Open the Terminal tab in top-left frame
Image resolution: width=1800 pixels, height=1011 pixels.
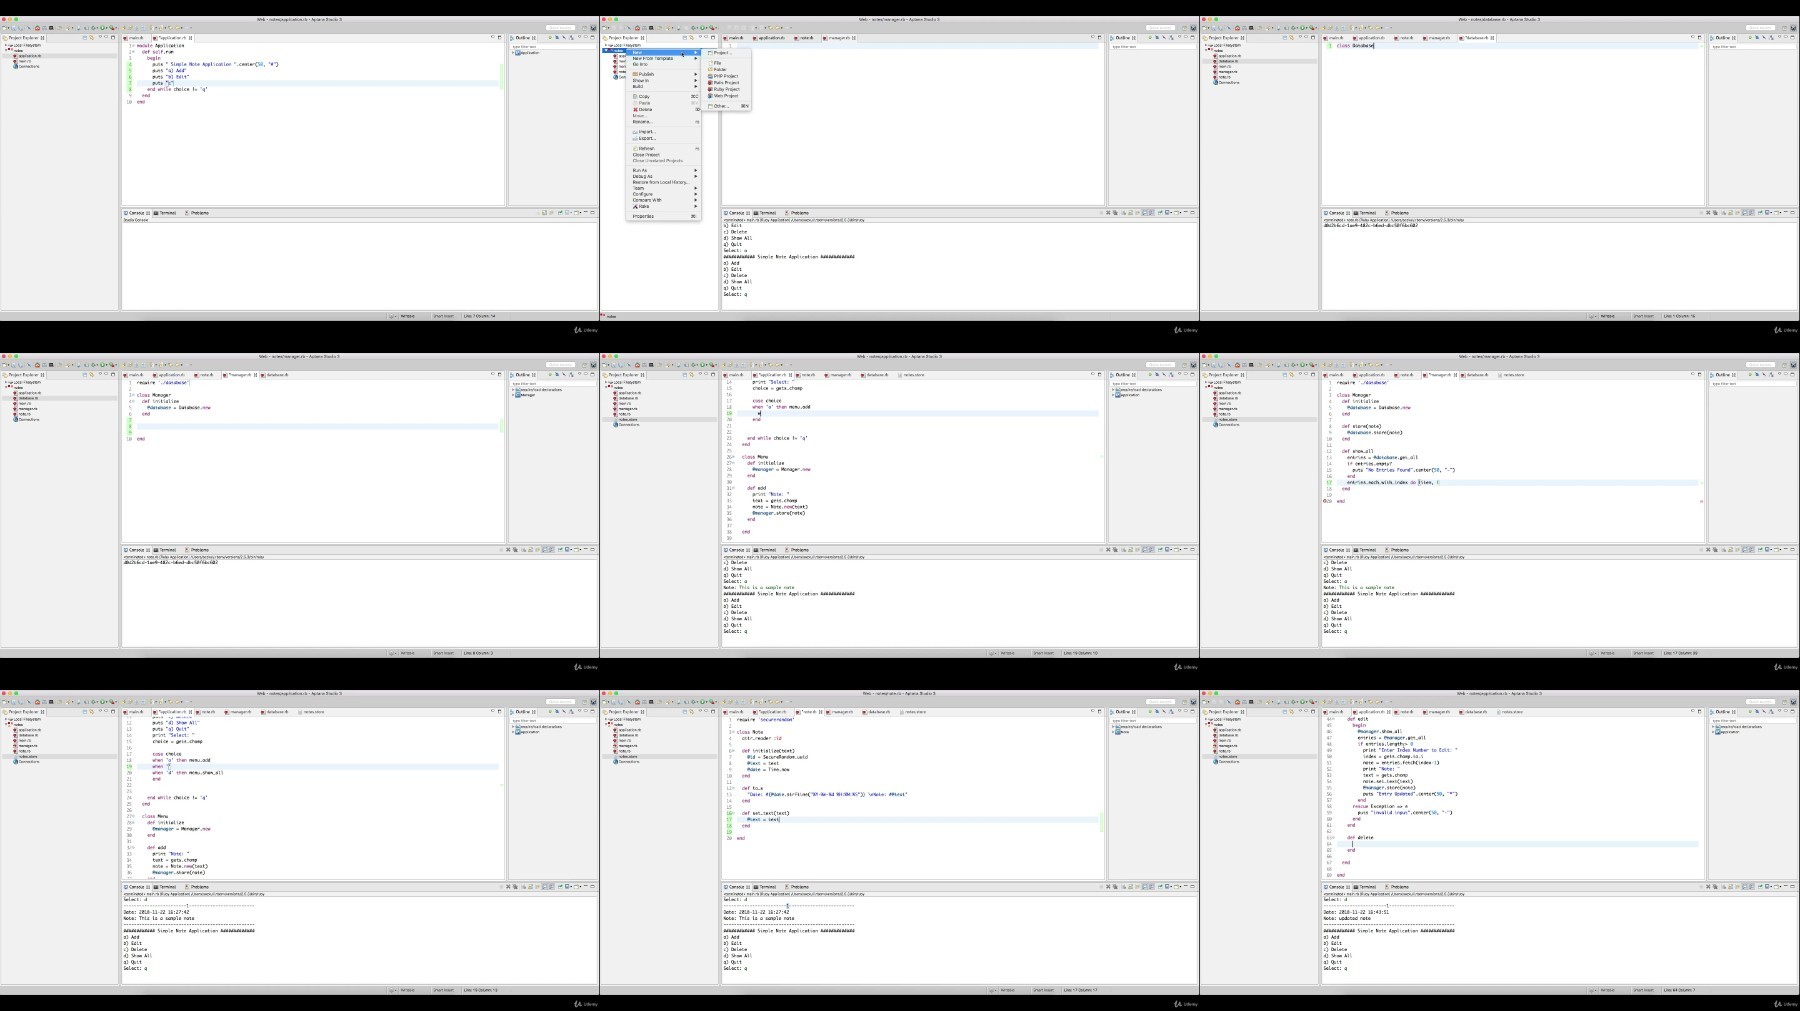[x=167, y=212]
